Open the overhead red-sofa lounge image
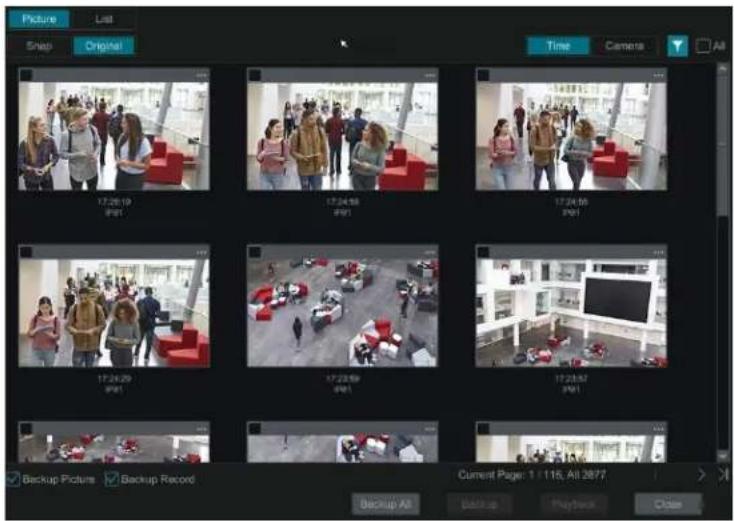The image size is (734, 521). coord(343,313)
